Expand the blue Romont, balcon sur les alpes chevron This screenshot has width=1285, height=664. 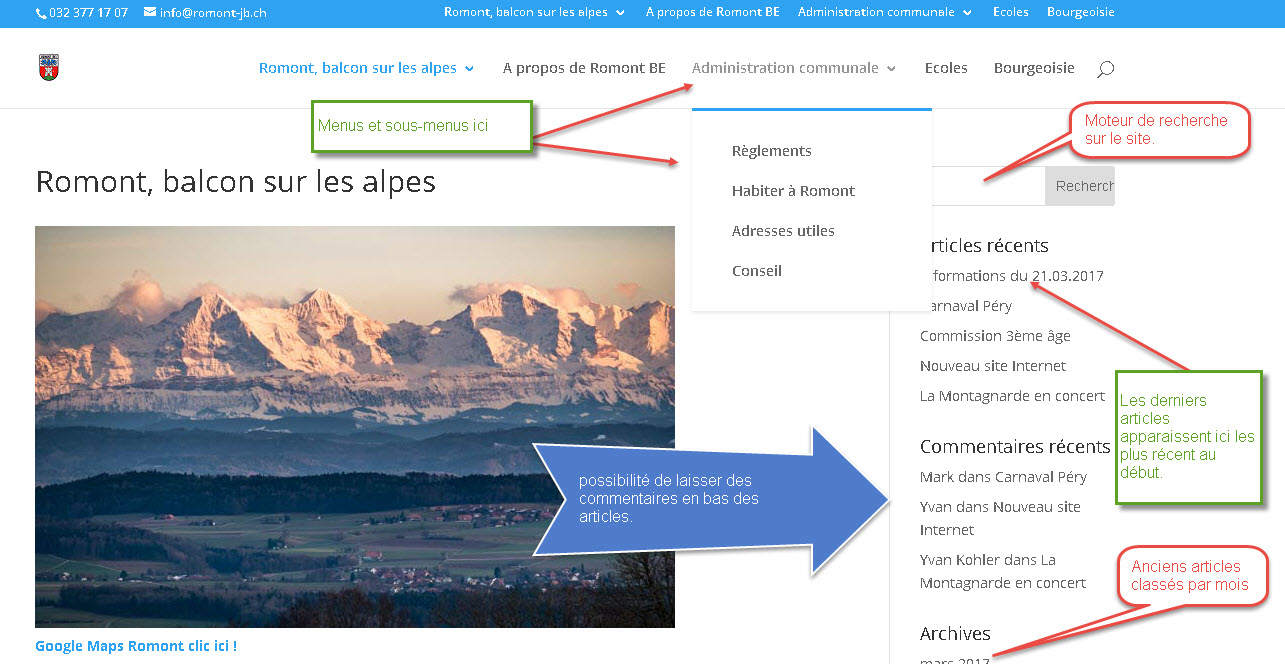point(470,69)
